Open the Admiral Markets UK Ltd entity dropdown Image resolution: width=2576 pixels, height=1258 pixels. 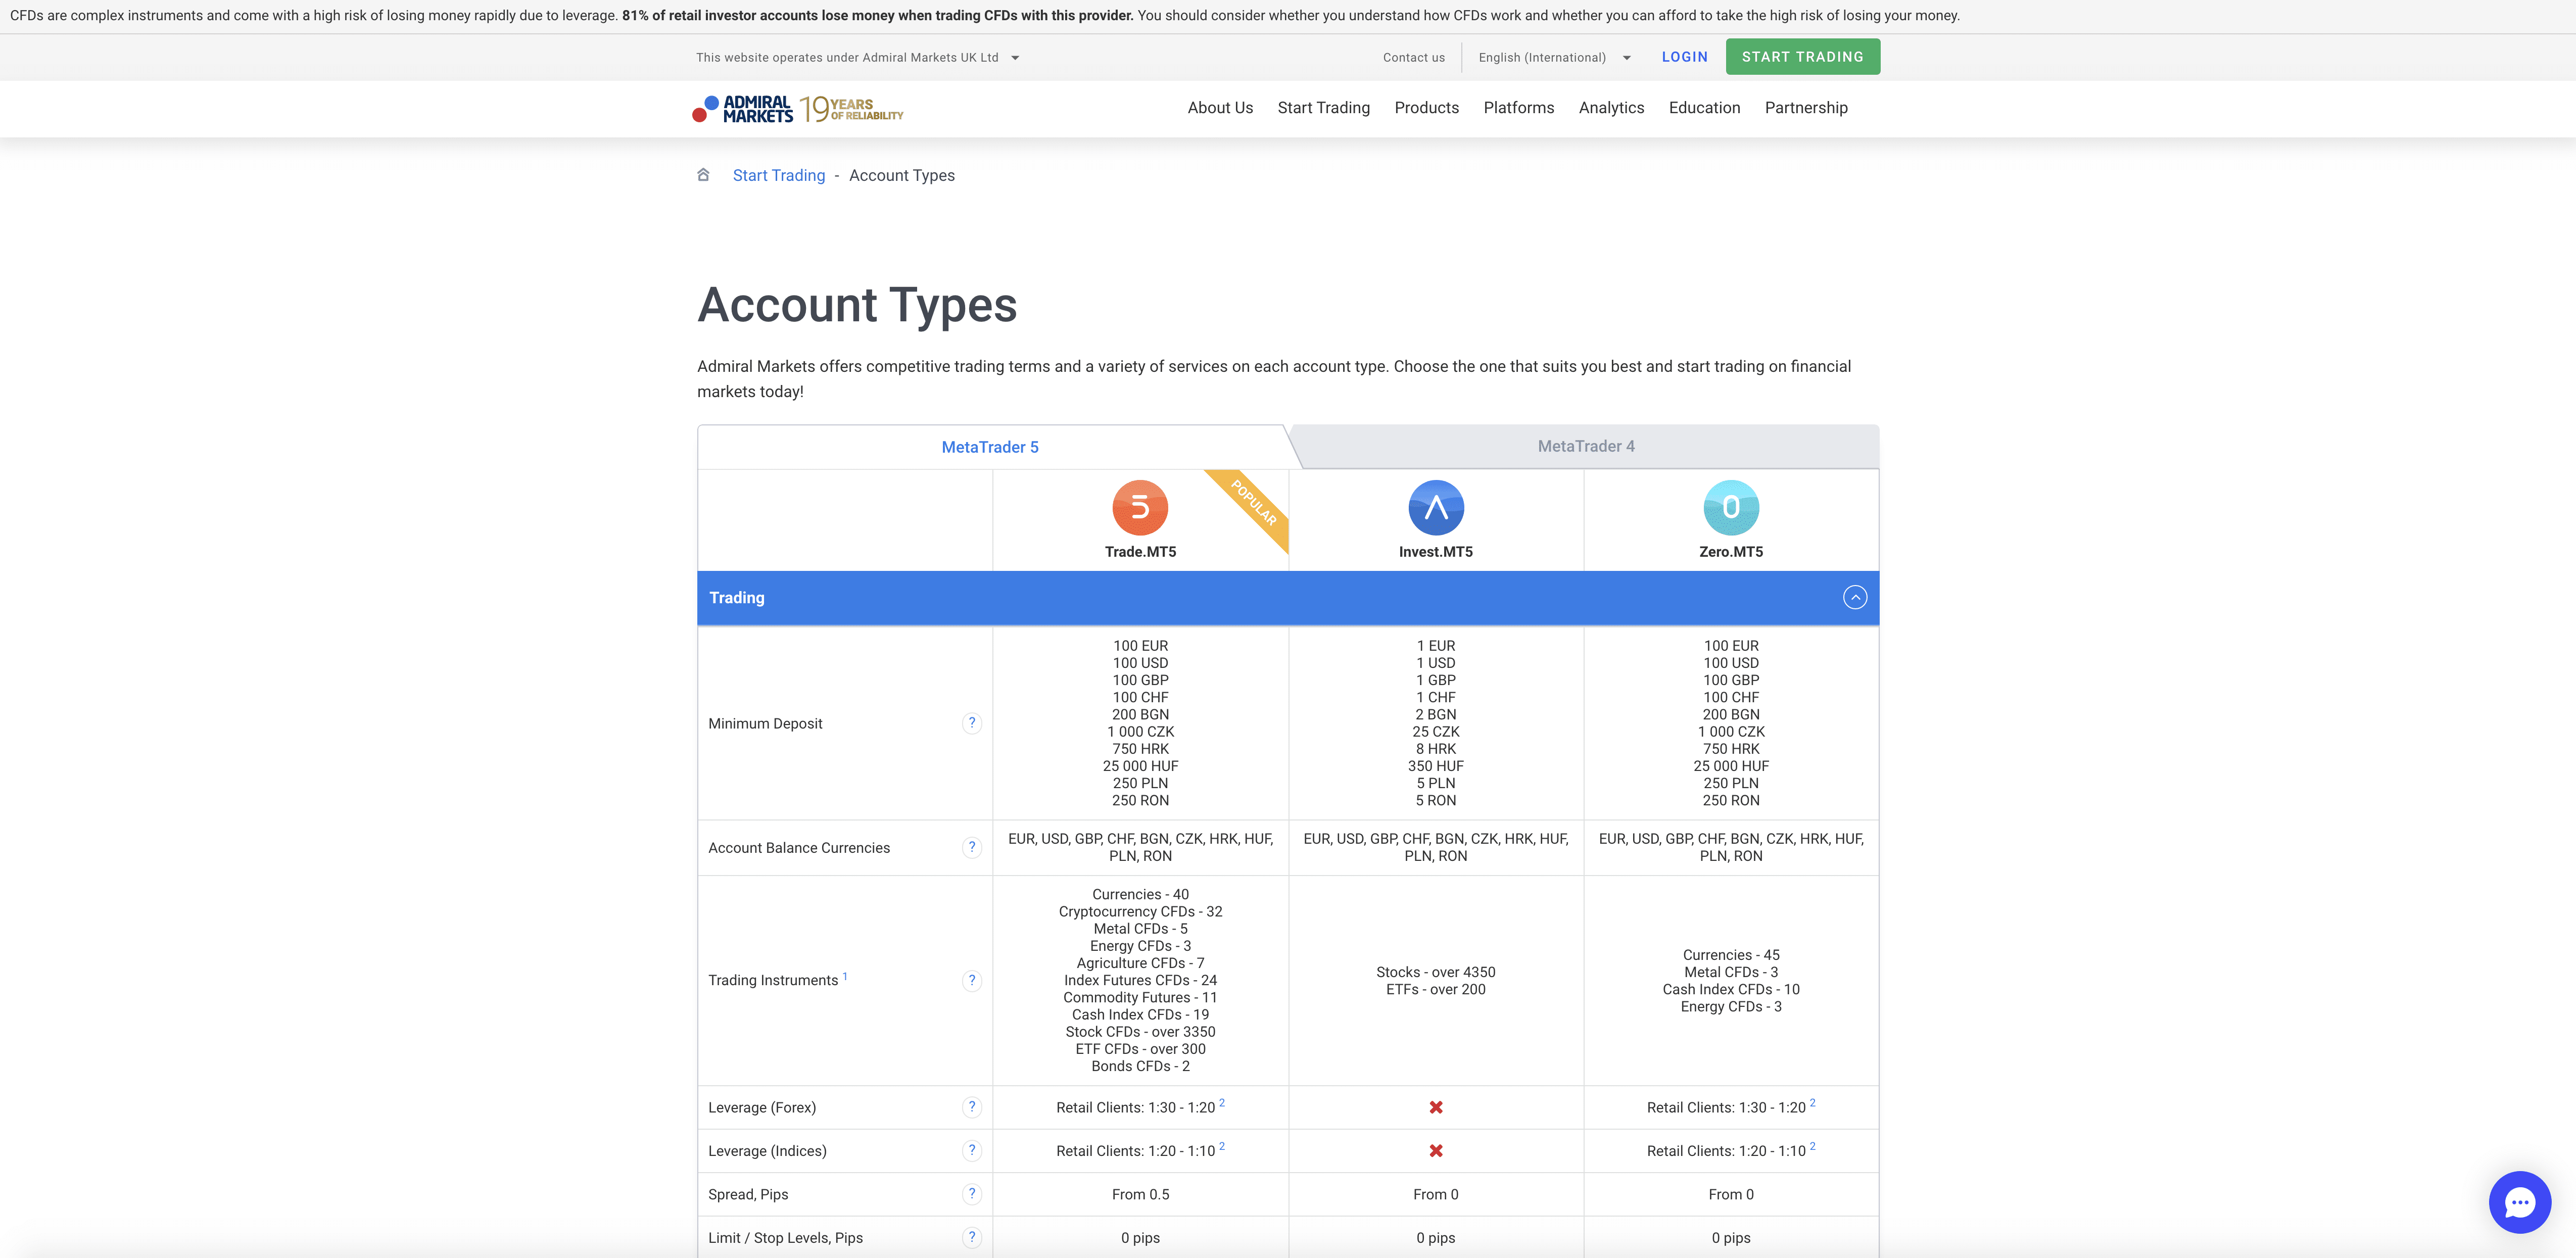pyautogui.click(x=858, y=58)
